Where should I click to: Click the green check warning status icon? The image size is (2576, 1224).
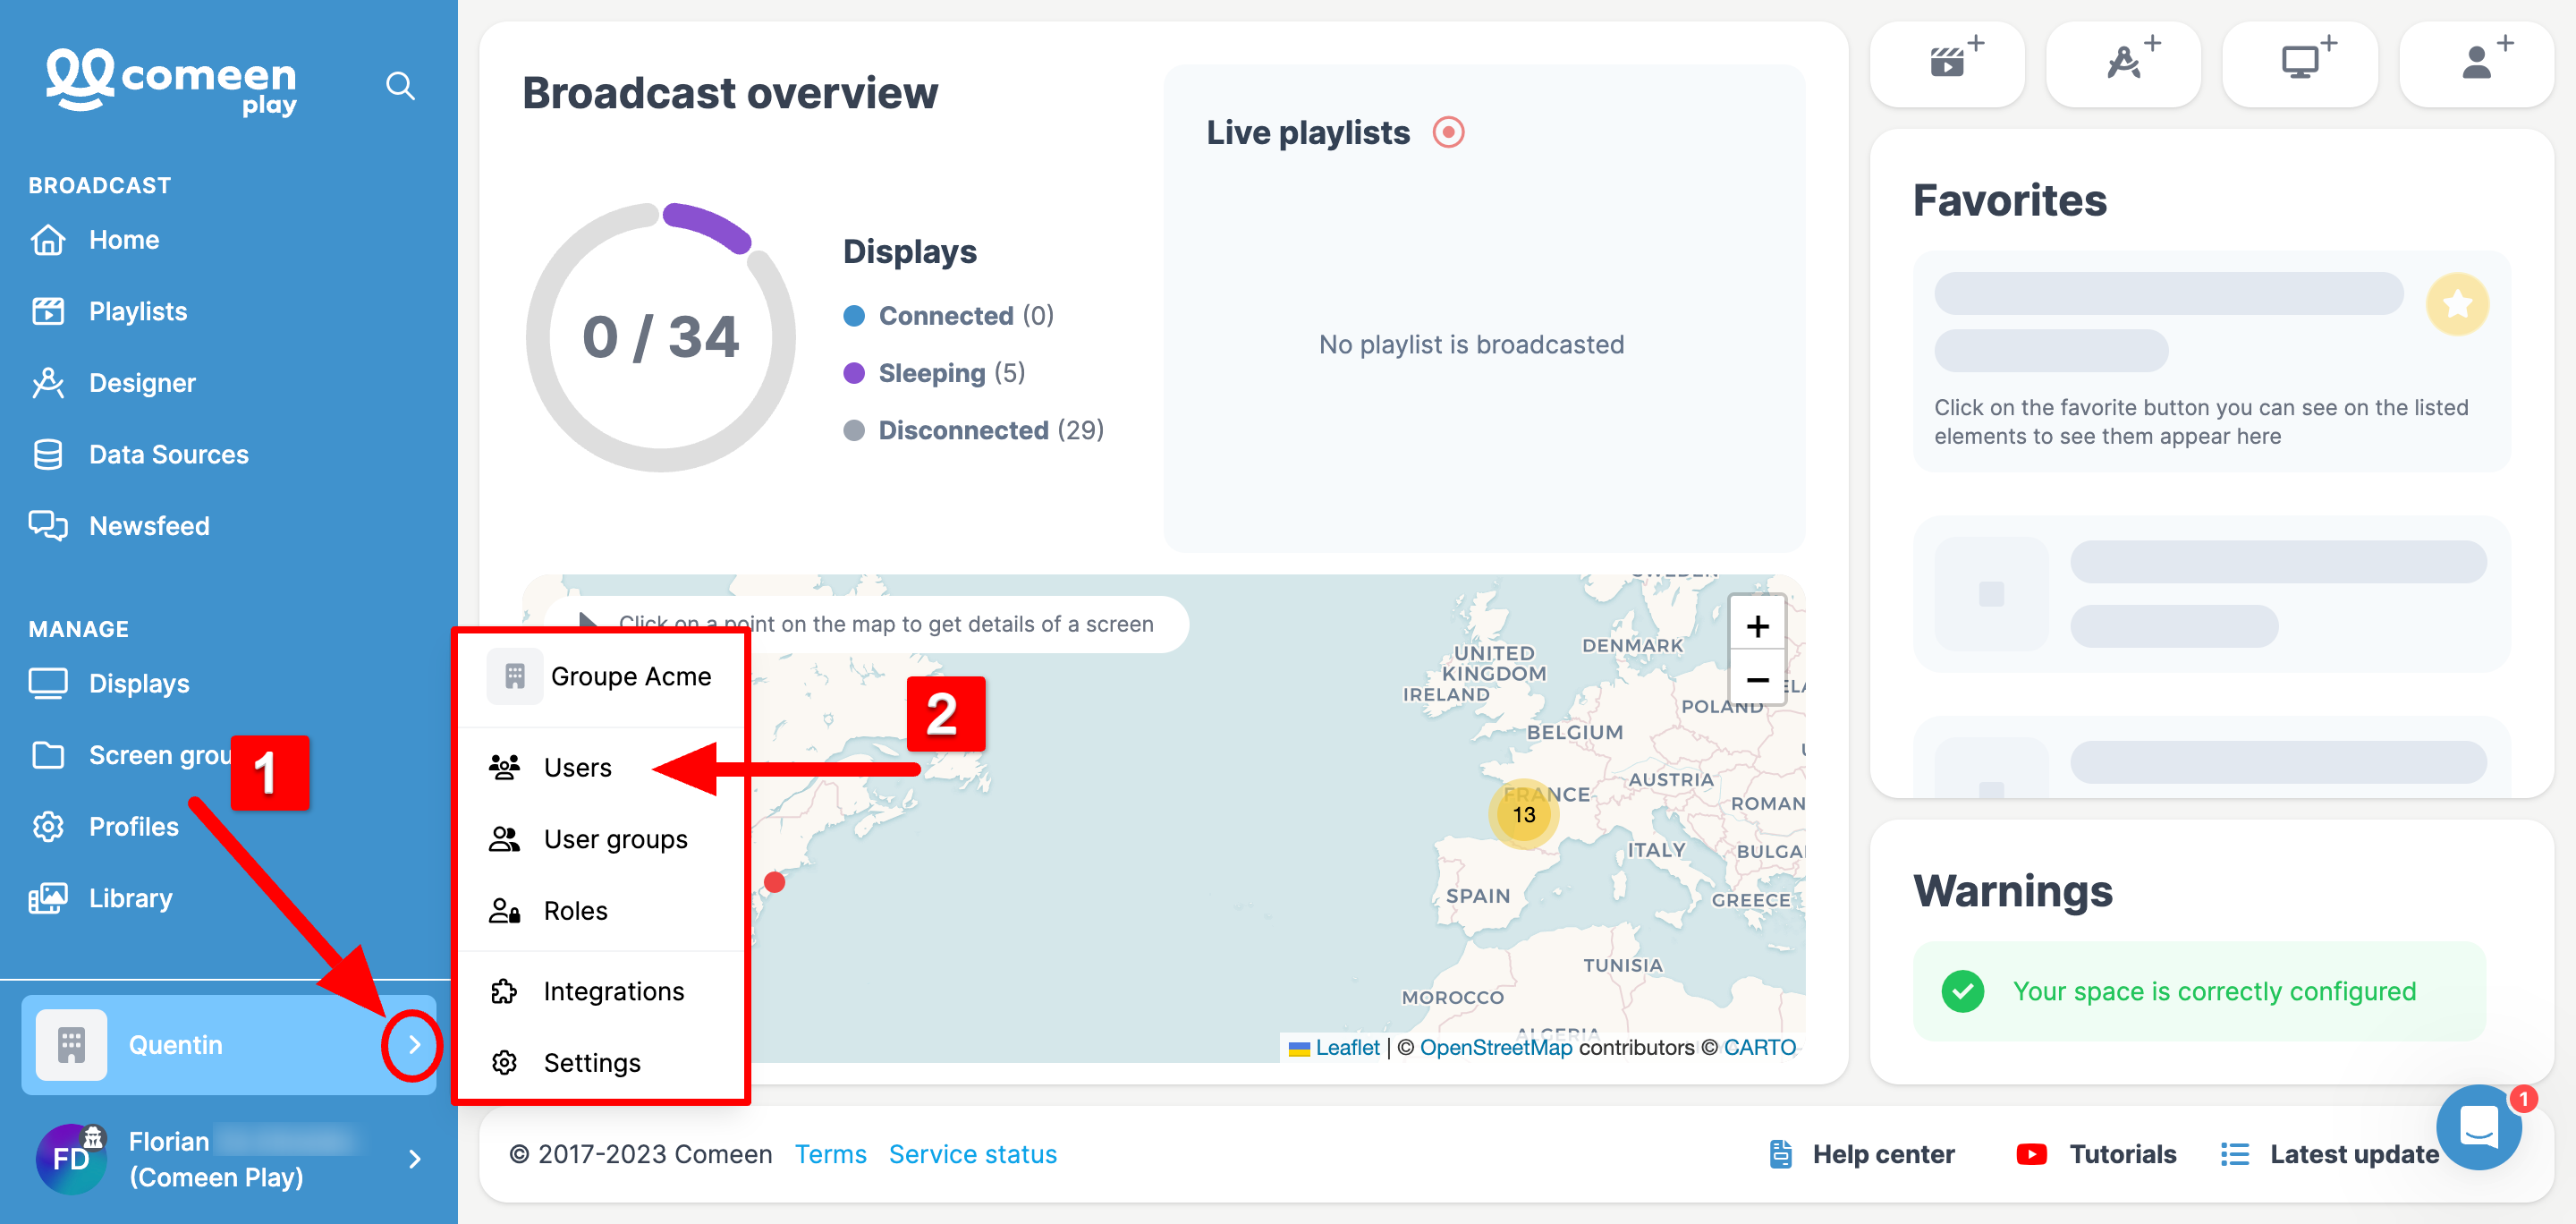point(1962,991)
